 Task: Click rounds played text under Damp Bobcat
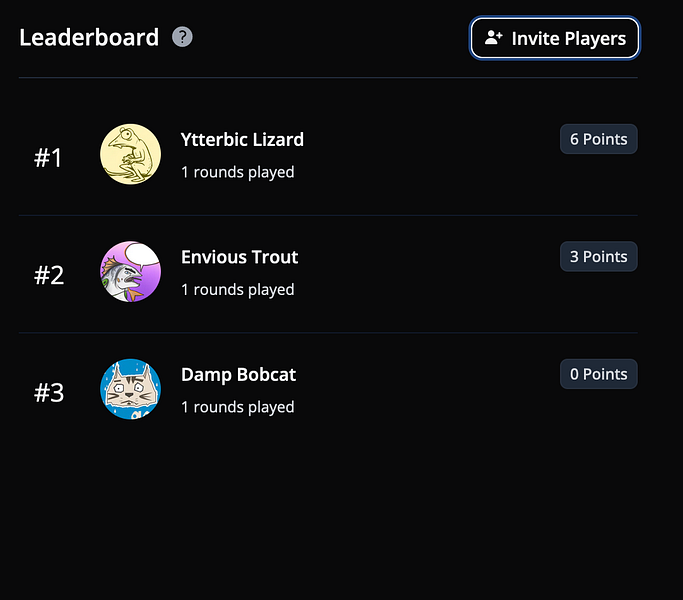click(238, 407)
